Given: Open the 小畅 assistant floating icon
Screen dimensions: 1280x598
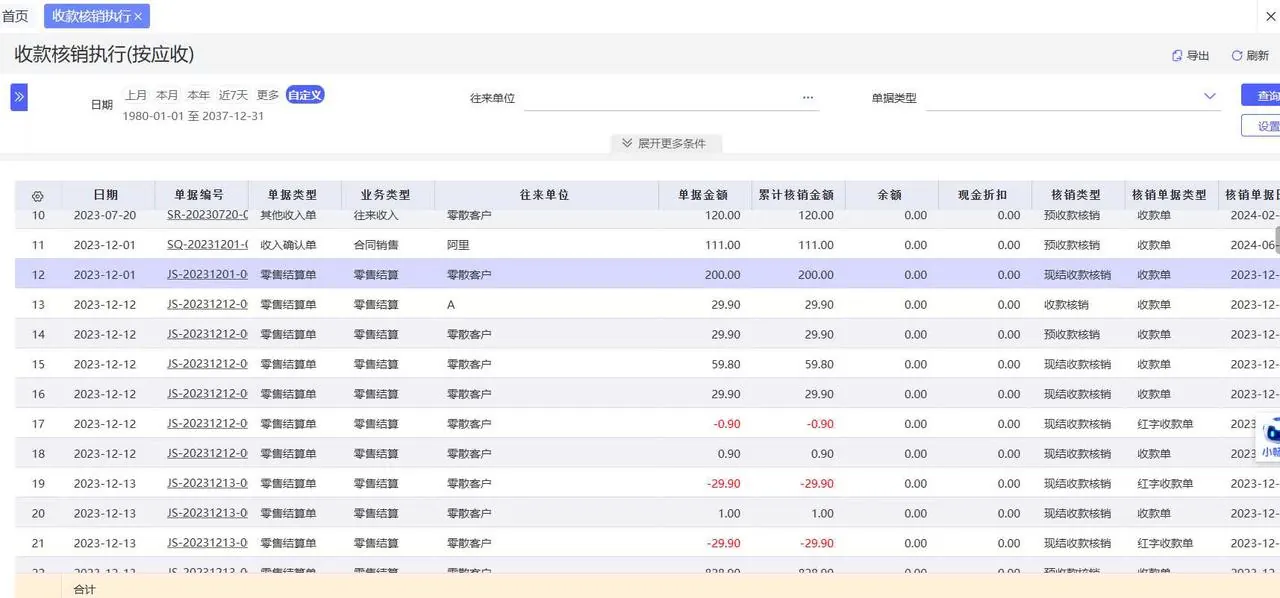Looking at the screenshot, I should click(x=1270, y=438).
